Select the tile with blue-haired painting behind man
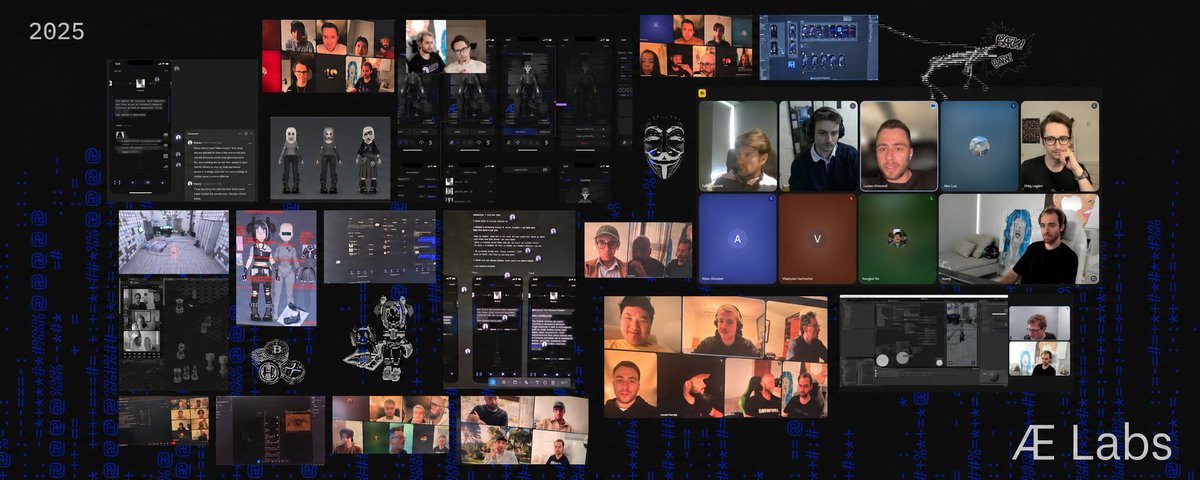This screenshot has width=1200, height=480. point(1018,239)
